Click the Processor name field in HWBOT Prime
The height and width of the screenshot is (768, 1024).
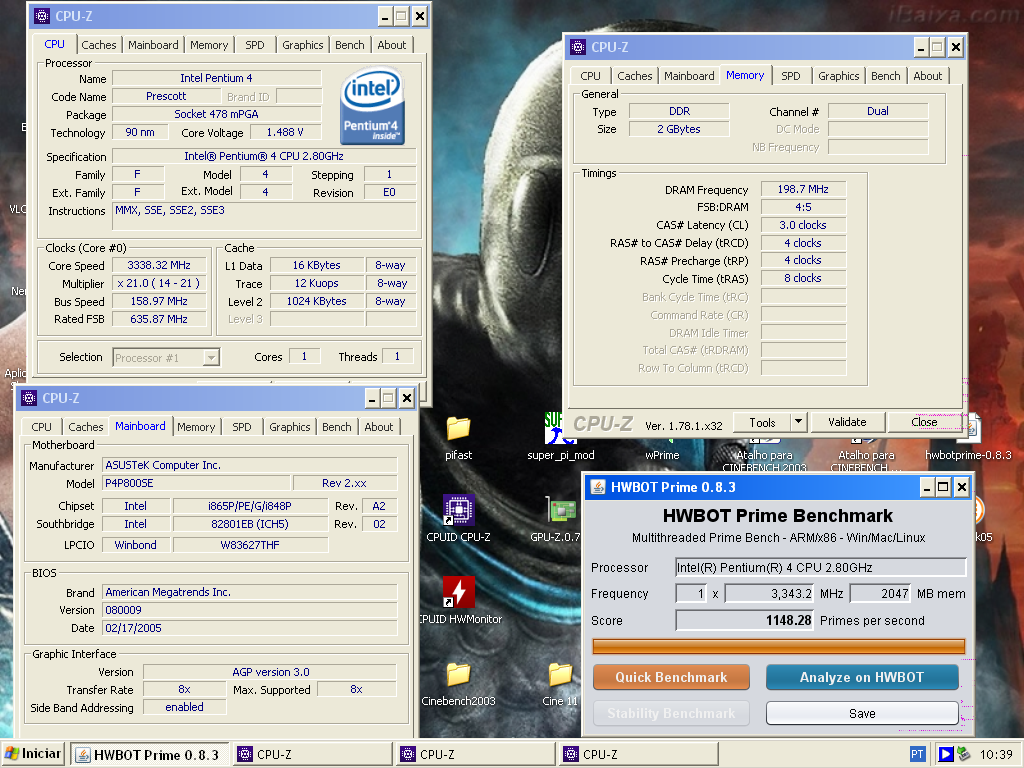[x=820, y=568]
